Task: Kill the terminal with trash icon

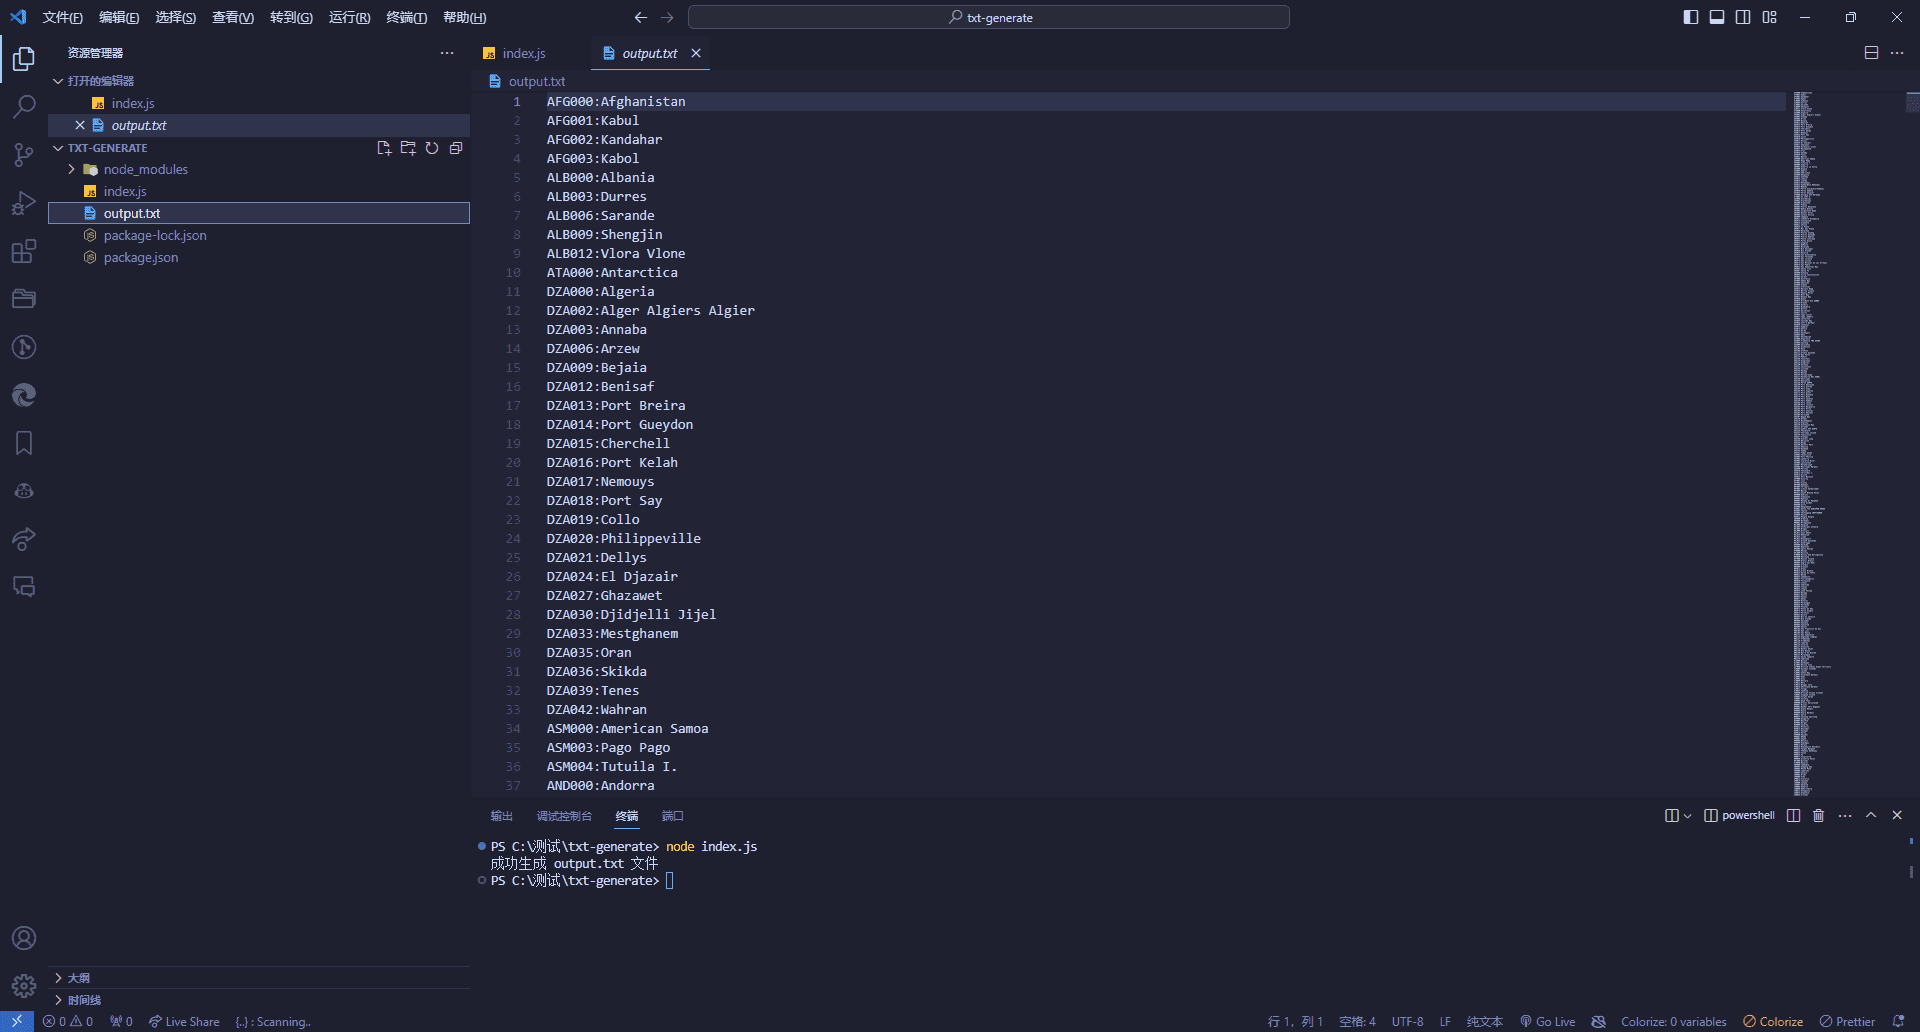Action: coord(1819,816)
